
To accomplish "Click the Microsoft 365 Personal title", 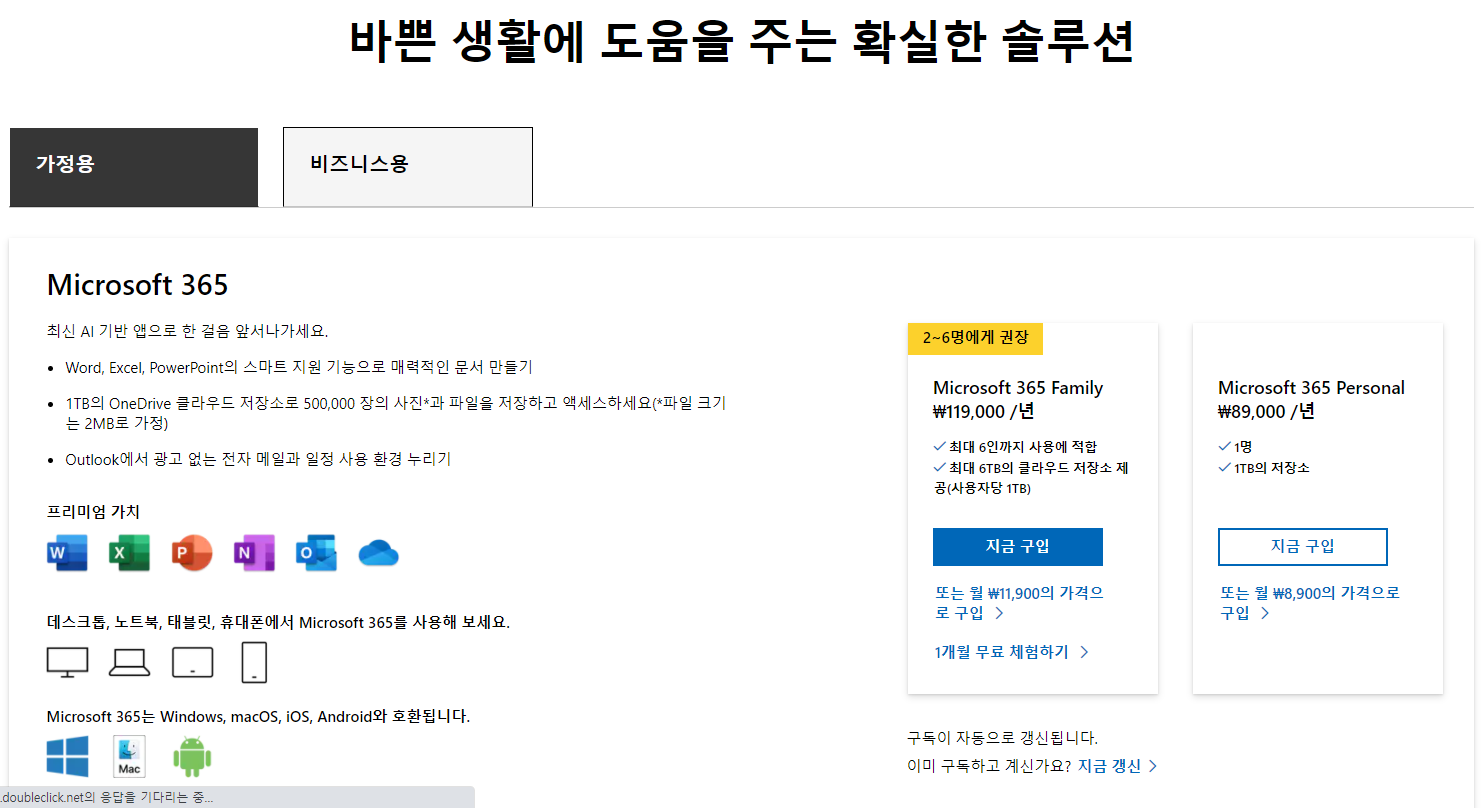I will point(1311,388).
